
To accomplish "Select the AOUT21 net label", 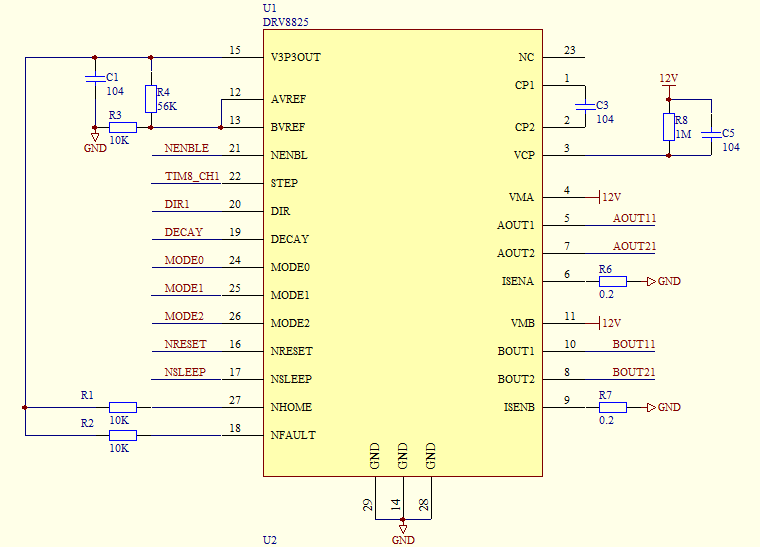I will point(634,247).
